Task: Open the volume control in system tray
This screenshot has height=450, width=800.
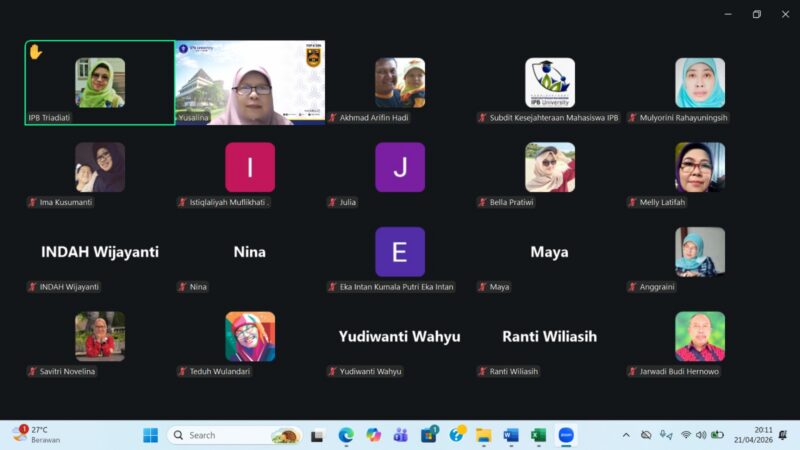Action: 701,435
